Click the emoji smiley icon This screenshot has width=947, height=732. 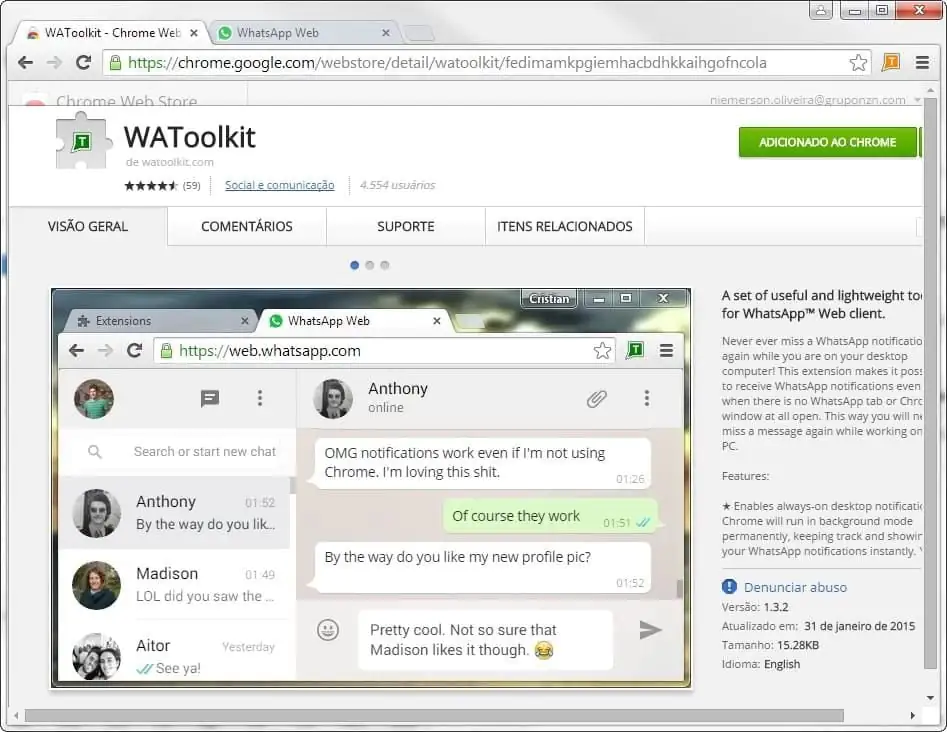[x=328, y=630]
